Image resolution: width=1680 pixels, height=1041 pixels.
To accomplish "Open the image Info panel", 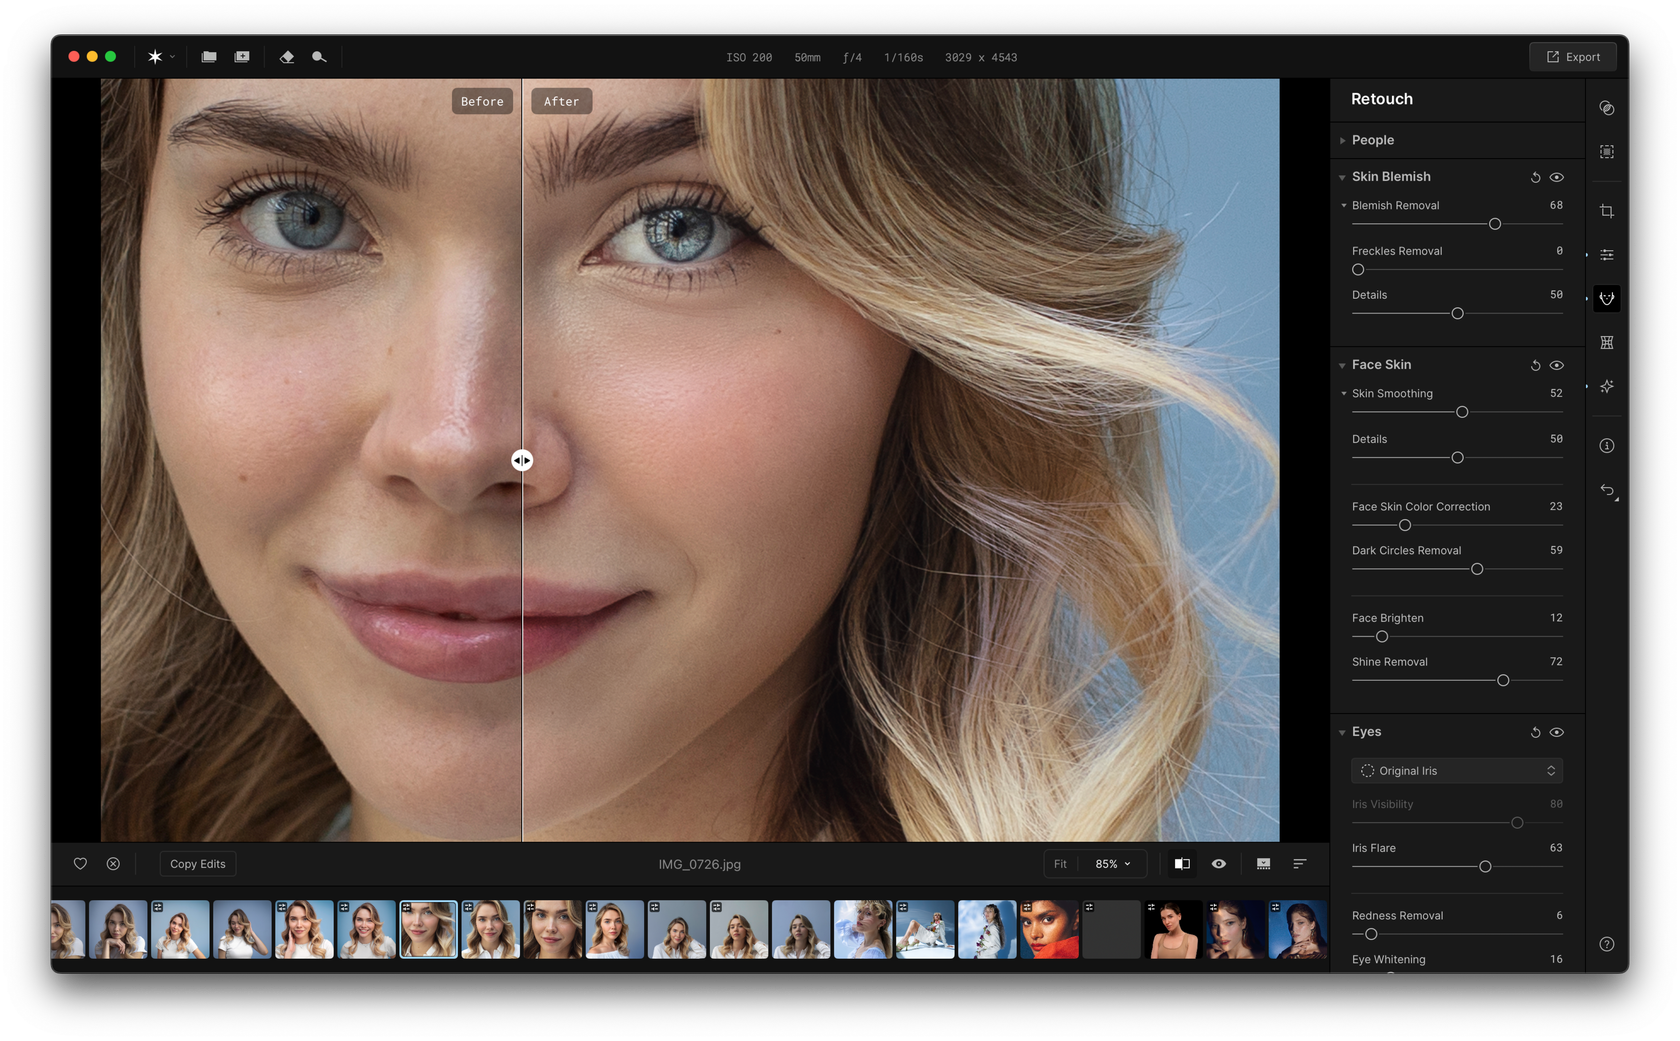I will click(1607, 445).
